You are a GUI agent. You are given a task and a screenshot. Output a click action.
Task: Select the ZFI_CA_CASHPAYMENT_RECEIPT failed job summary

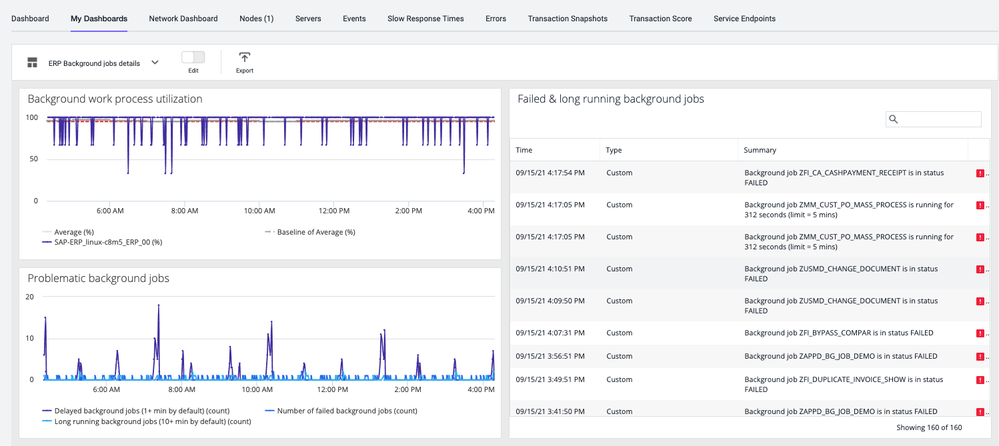tap(844, 178)
